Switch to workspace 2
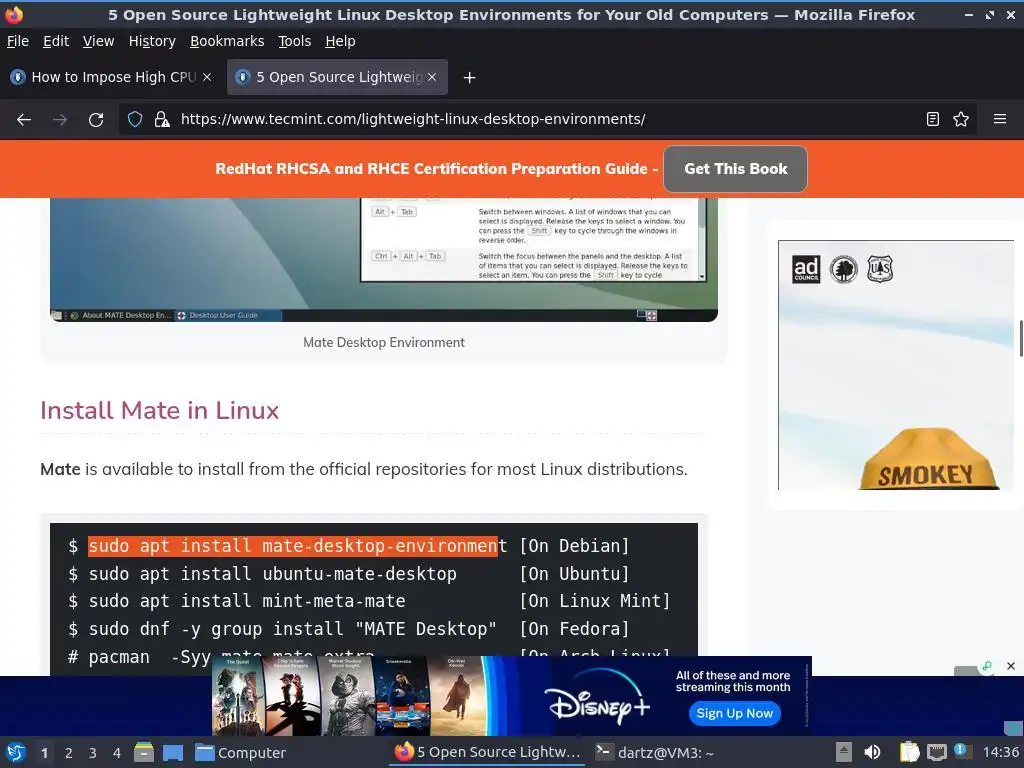 (69, 753)
